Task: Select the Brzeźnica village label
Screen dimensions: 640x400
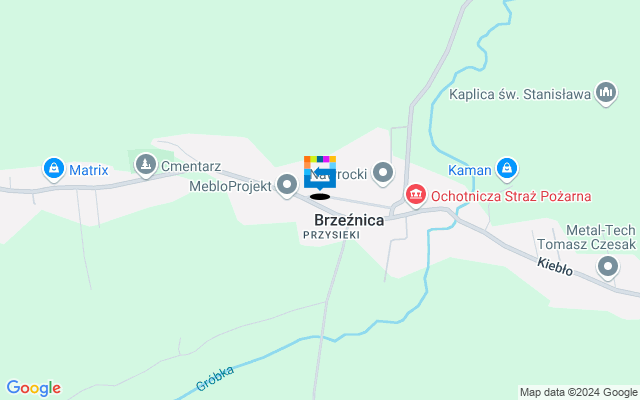Action: (349, 220)
